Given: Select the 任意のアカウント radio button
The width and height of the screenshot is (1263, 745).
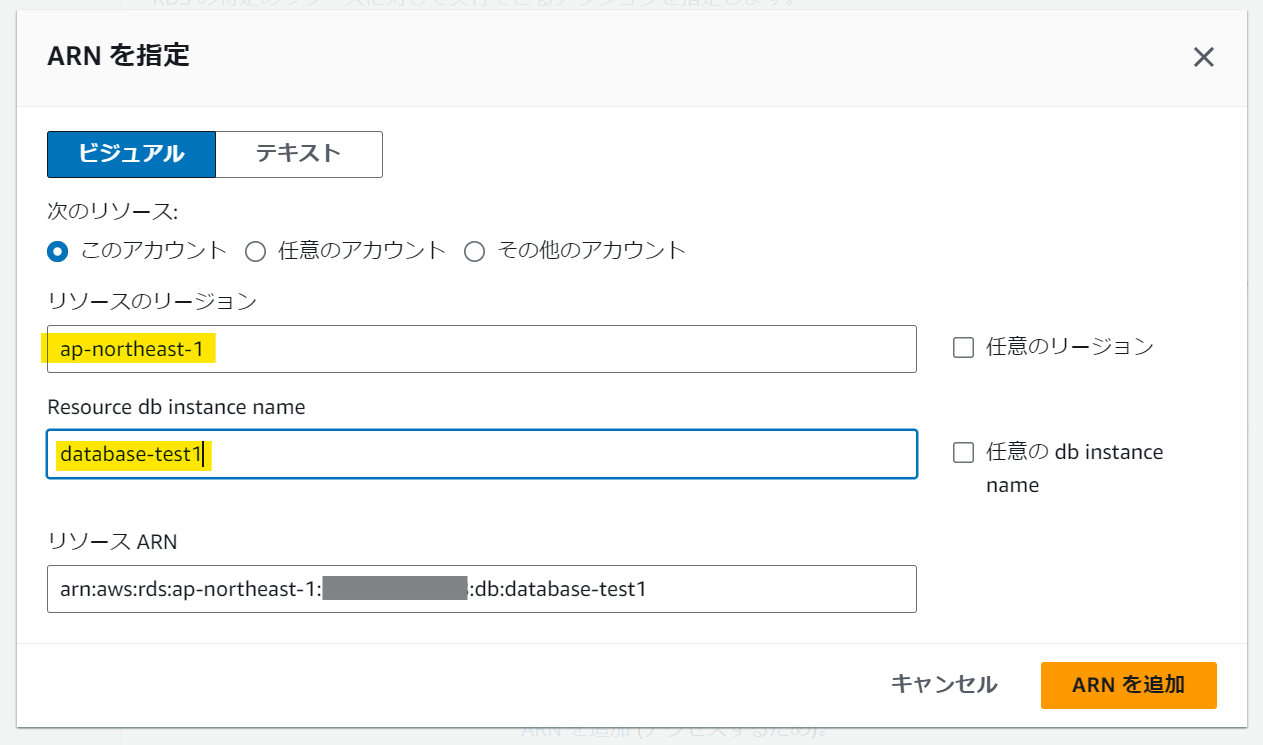Looking at the screenshot, I should click(x=256, y=251).
